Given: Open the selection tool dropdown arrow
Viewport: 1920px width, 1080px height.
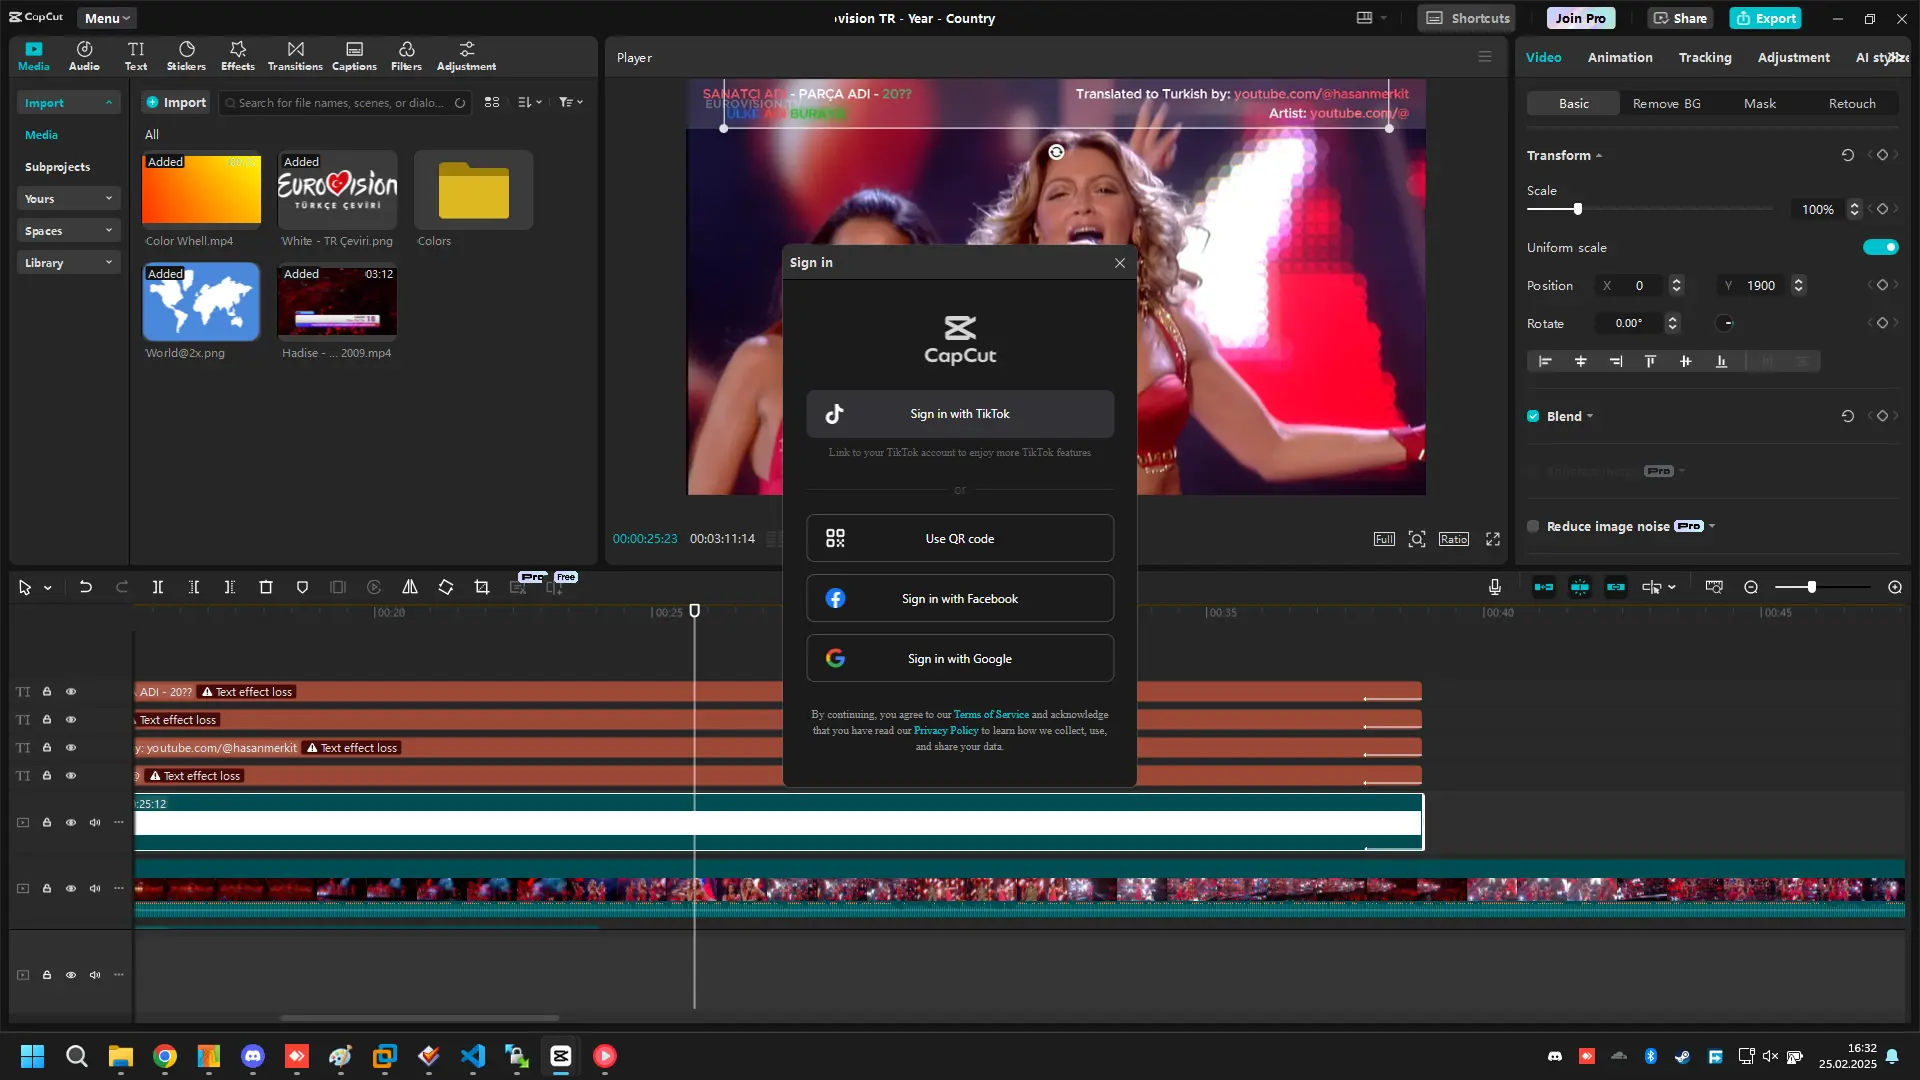Looking at the screenshot, I should 48,588.
